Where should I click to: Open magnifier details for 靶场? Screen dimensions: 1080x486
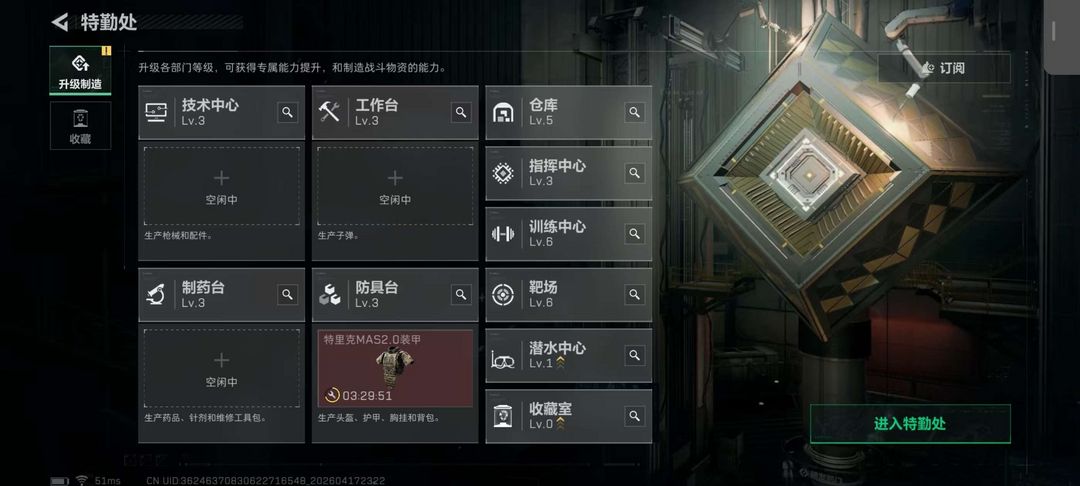pos(634,295)
